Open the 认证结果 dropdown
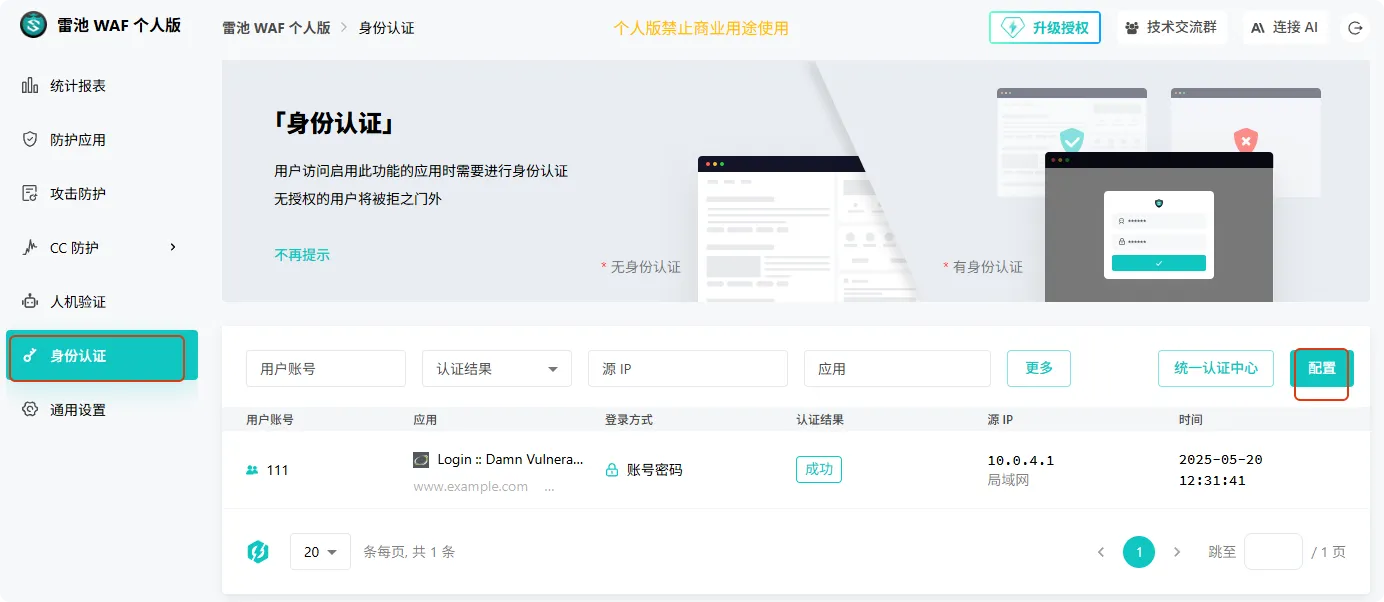Image resolution: width=1384 pixels, height=602 pixels. coord(497,368)
